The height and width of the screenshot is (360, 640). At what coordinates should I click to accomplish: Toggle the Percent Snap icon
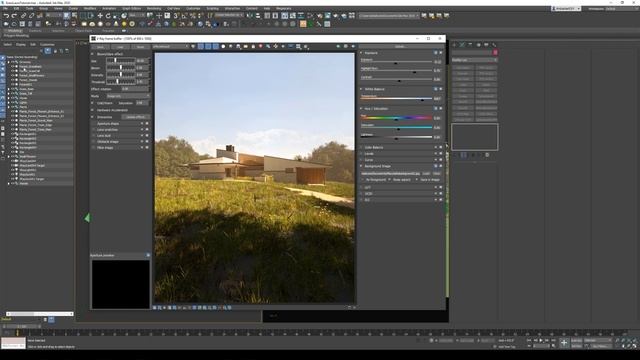[192, 16]
